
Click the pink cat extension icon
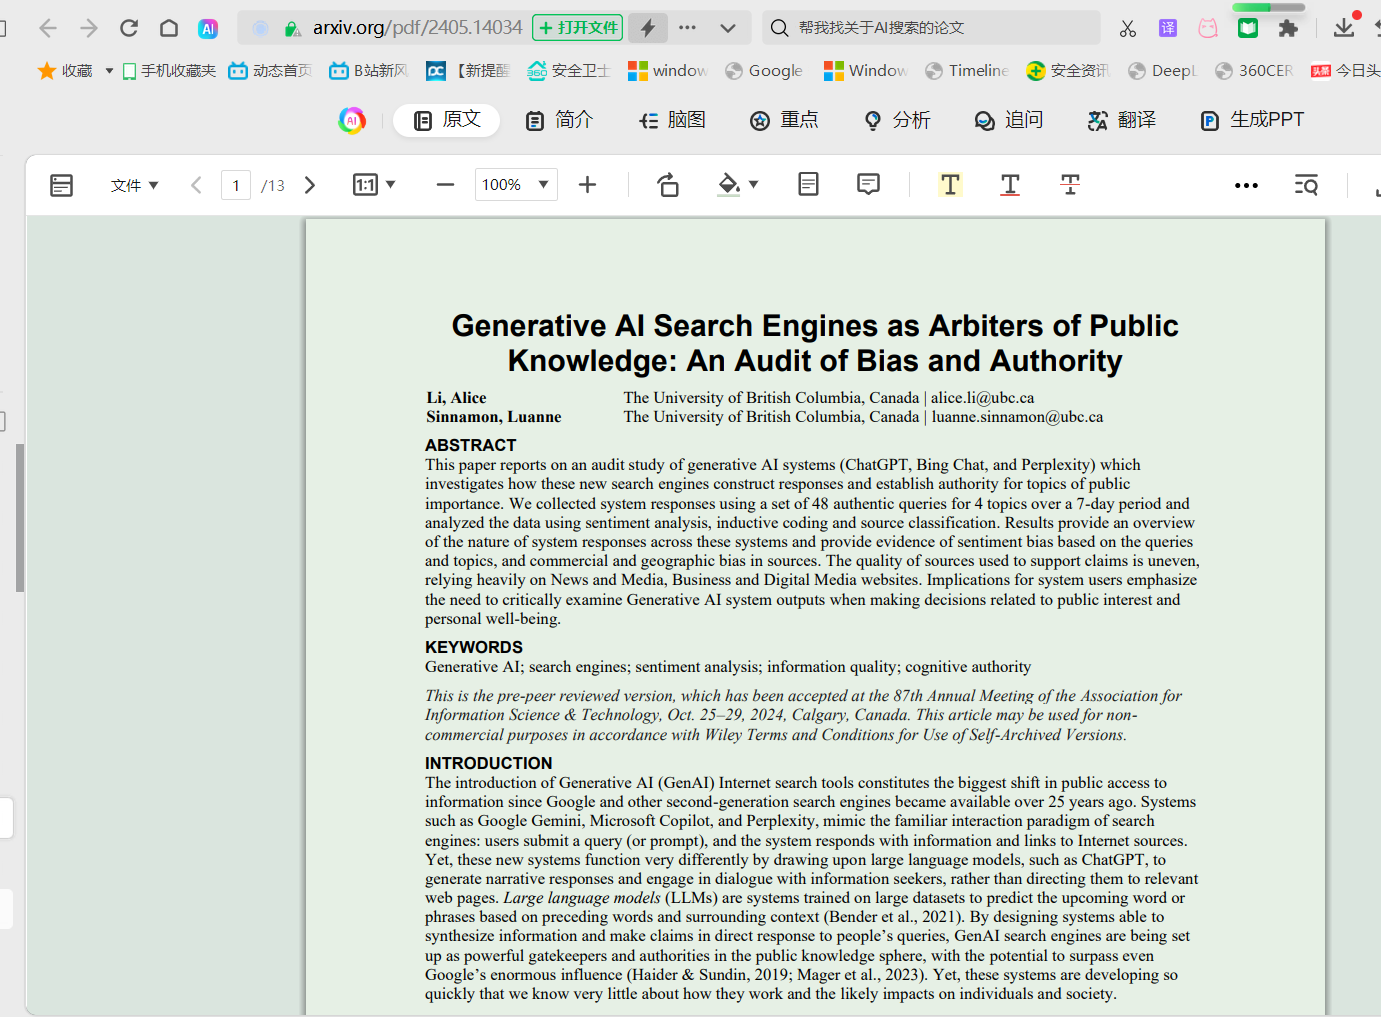[1208, 28]
